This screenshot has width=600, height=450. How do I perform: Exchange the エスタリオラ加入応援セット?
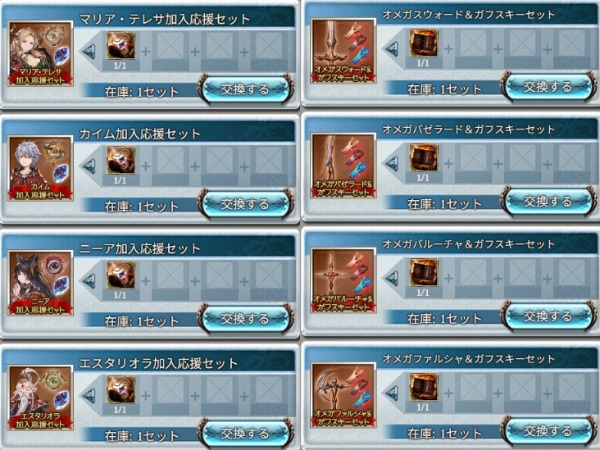(246, 434)
